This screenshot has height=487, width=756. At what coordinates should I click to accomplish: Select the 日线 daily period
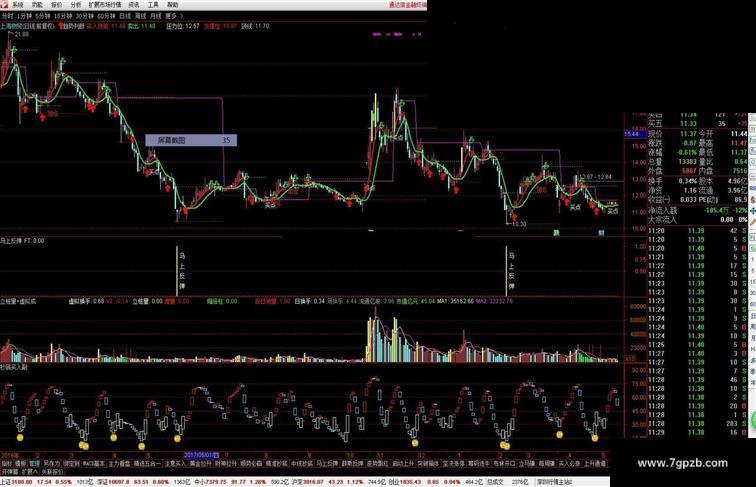click(x=125, y=16)
